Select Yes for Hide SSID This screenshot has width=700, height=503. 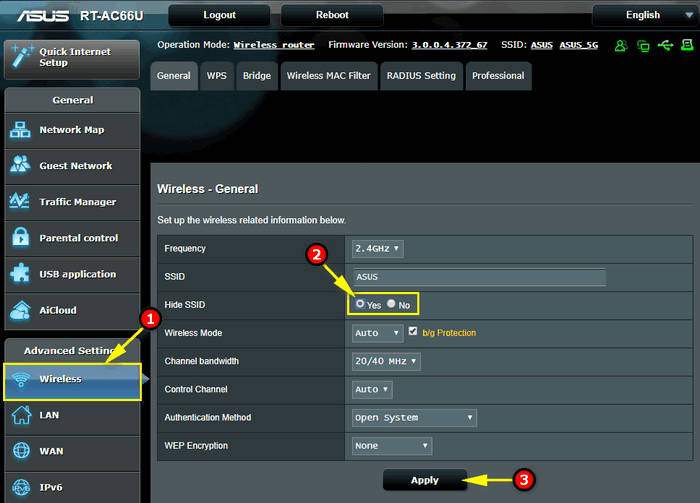360,304
